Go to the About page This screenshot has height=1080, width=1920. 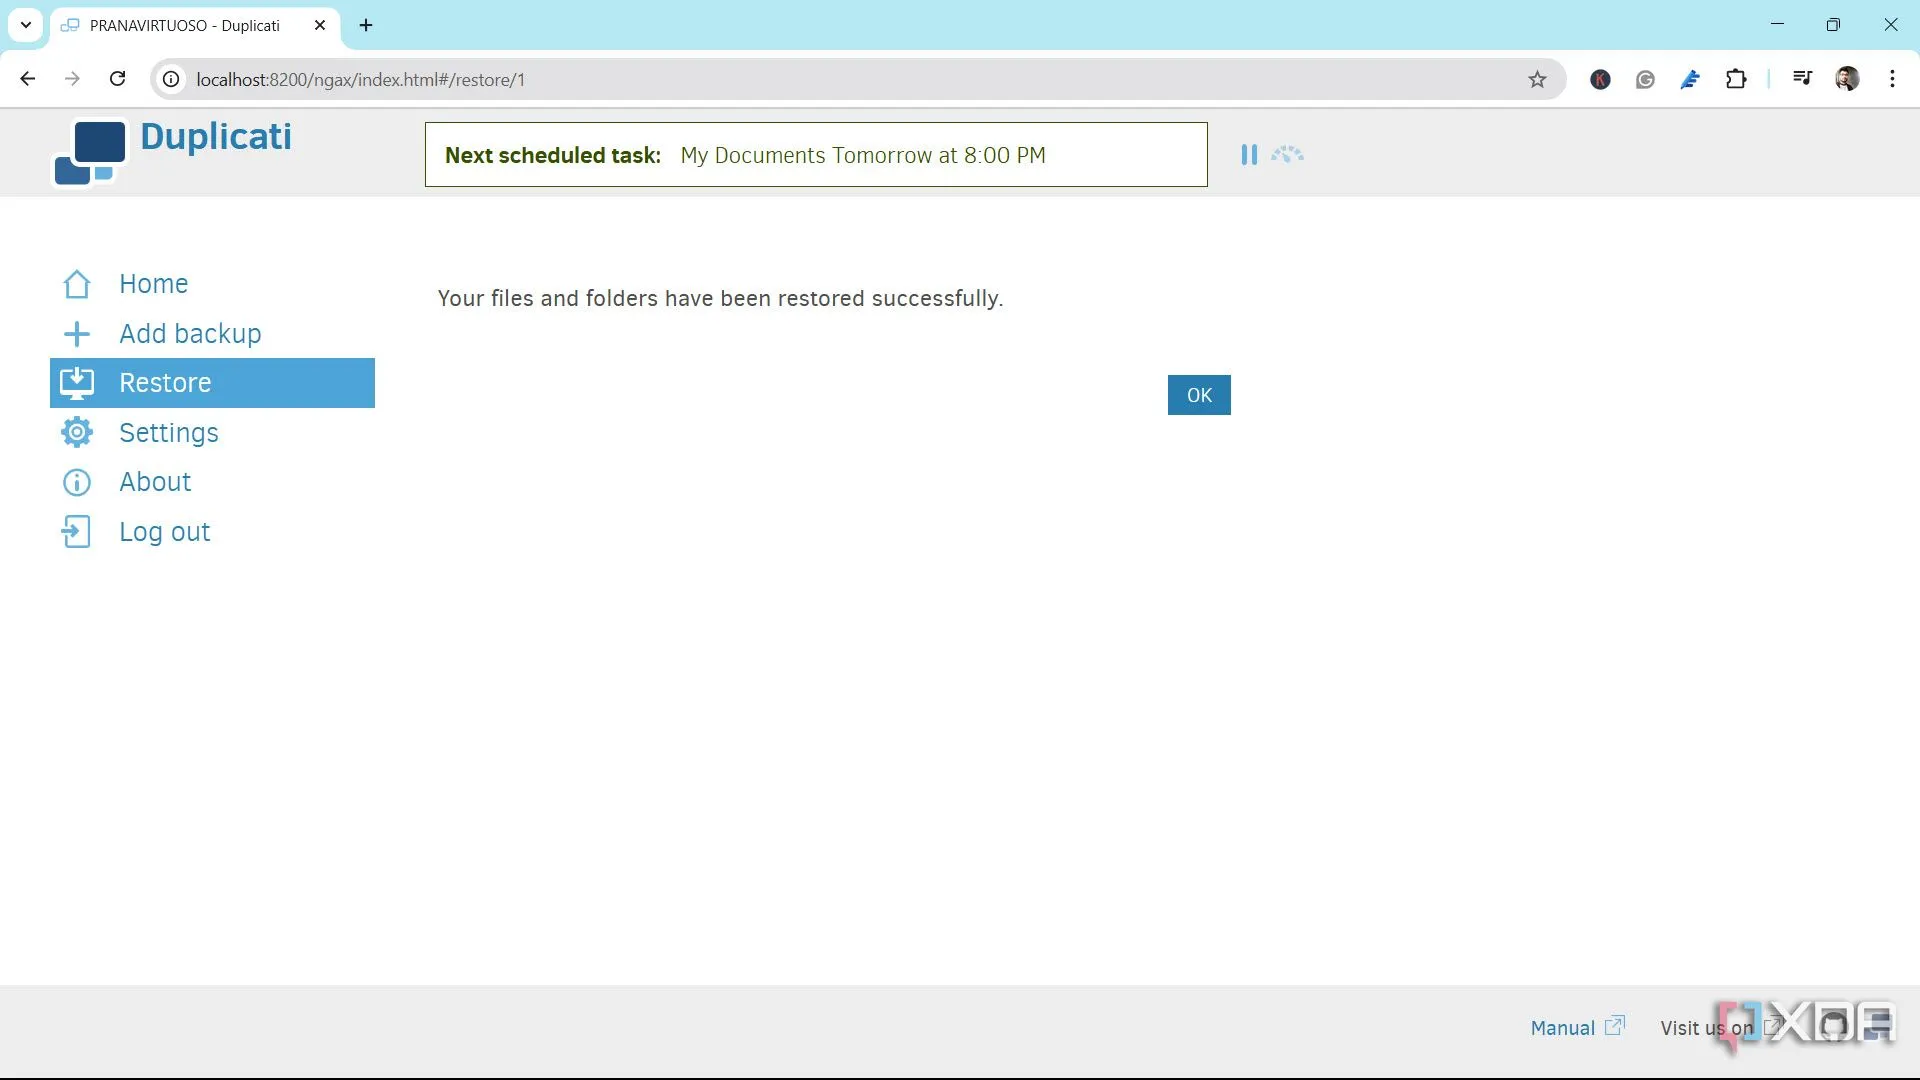155,482
